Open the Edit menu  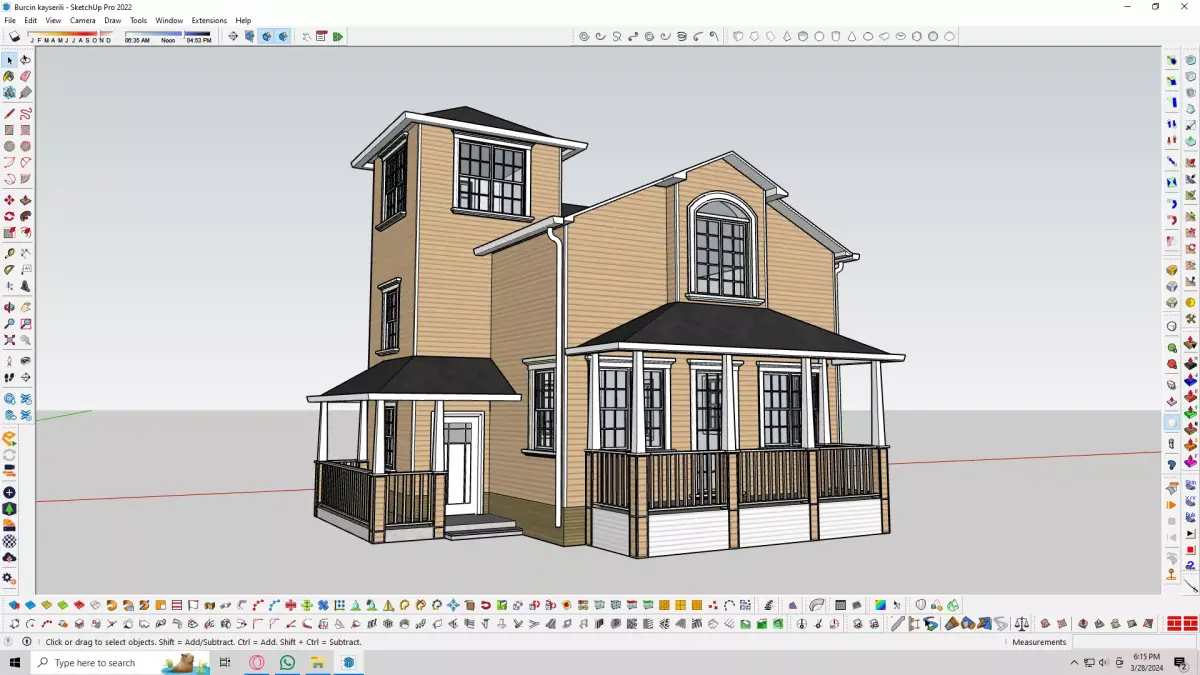31,20
